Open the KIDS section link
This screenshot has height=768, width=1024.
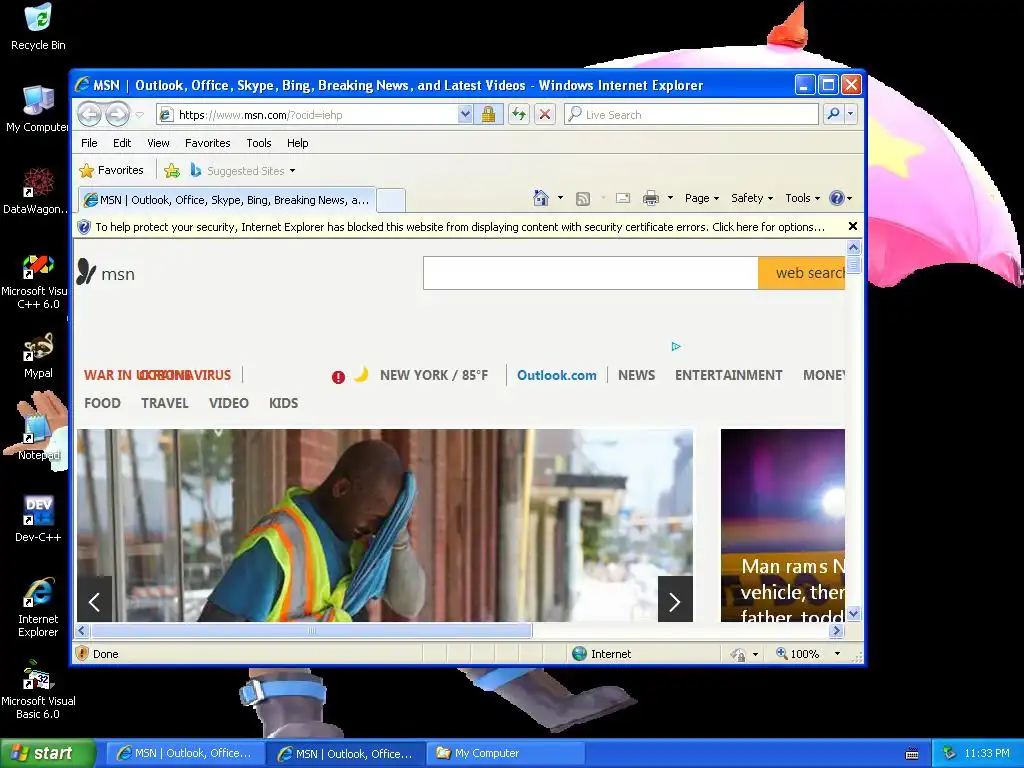point(283,403)
